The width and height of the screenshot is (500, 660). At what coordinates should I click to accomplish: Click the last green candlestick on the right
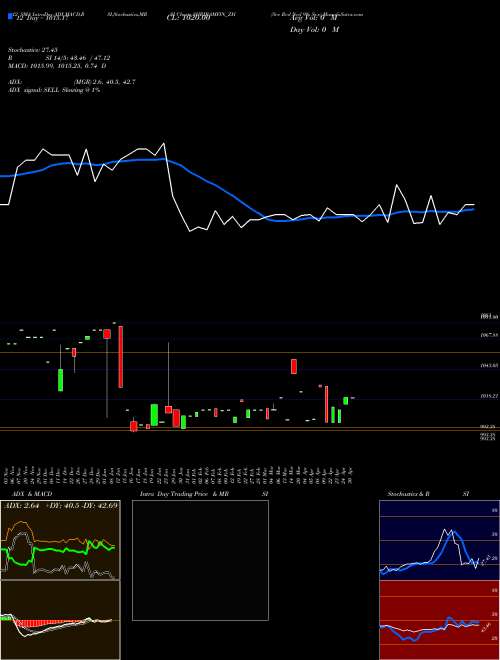click(346, 401)
